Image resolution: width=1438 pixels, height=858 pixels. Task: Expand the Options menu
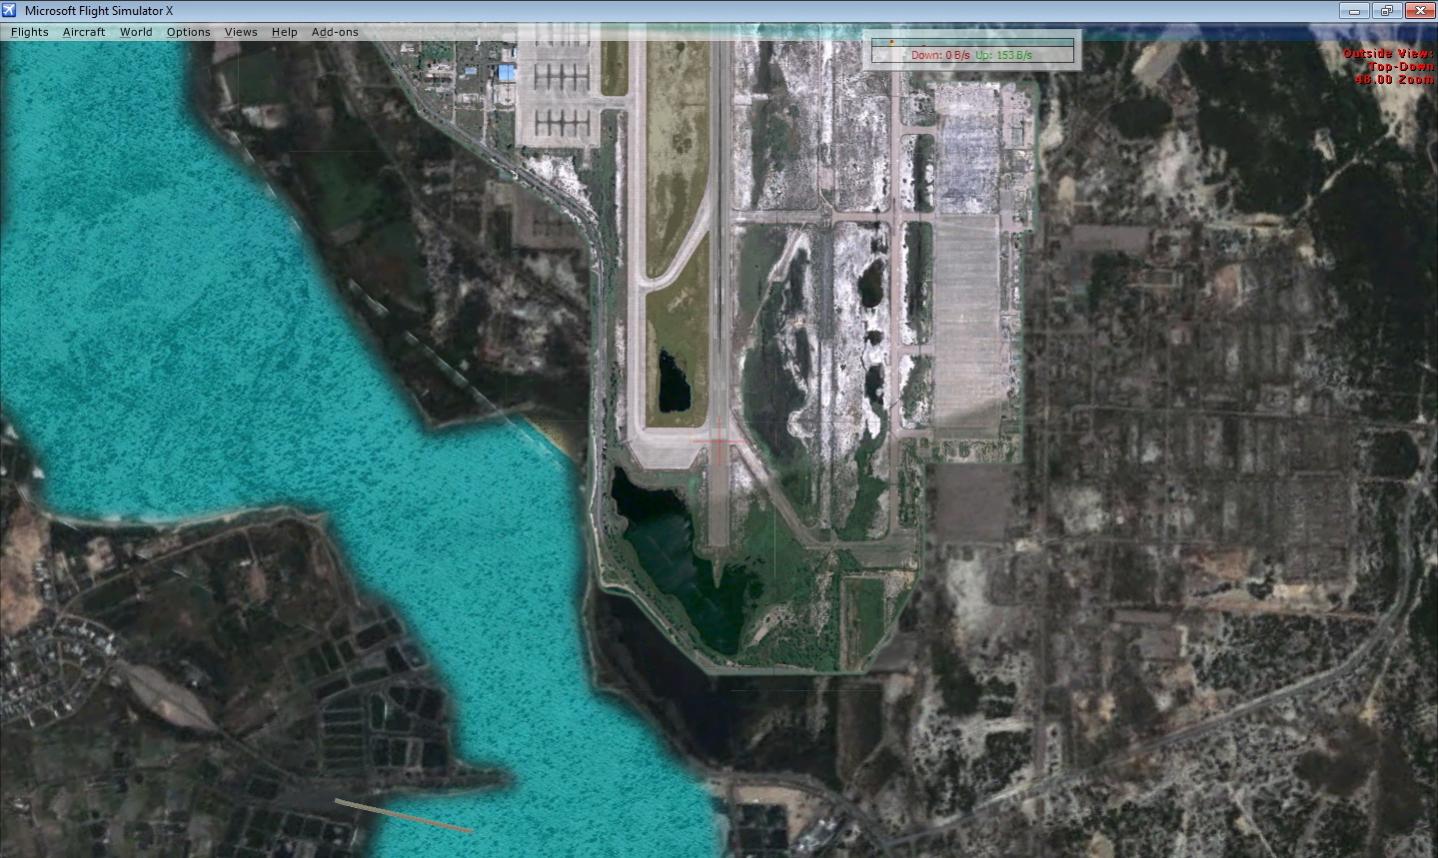[x=188, y=32]
